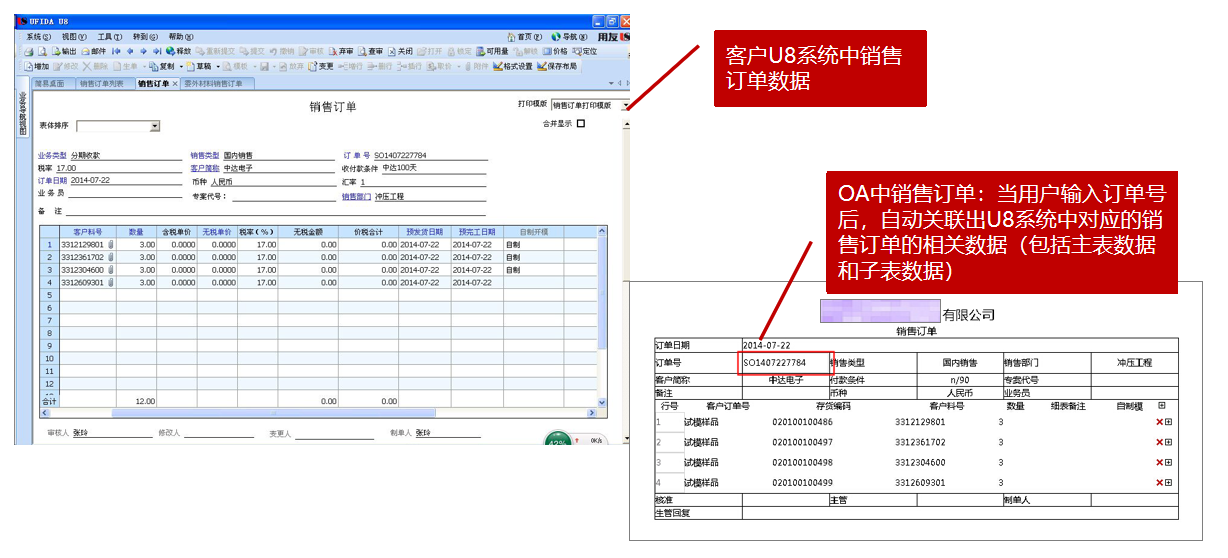
Task: Open the 表体排序 dropdown
Action: coord(155,126)
